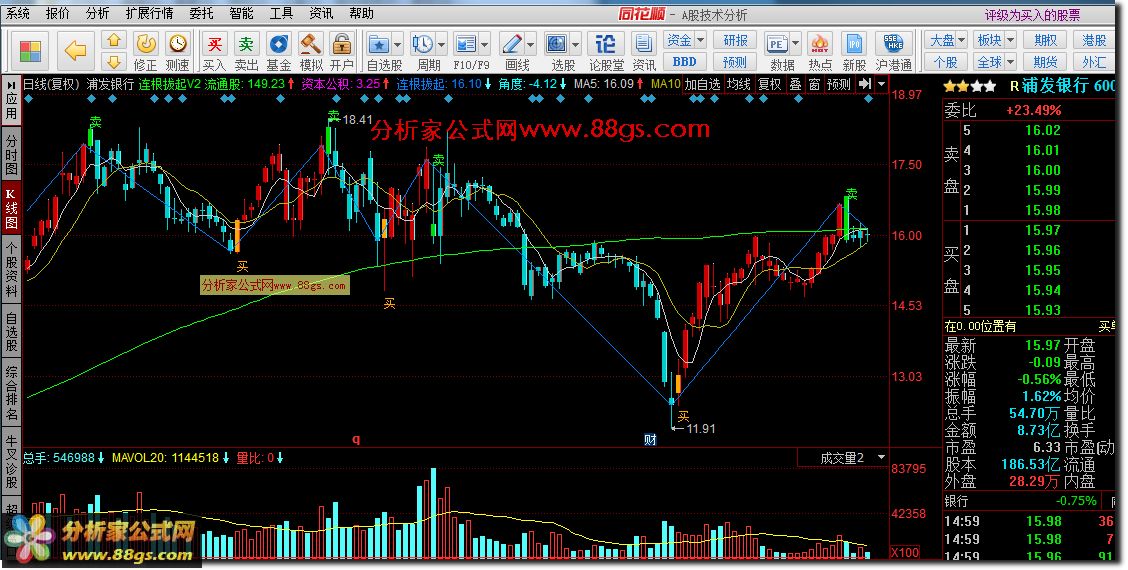Image resolution: width=1128 pixels, height=570 pixels.
Task: Open the 资讯 news document icon
Action: tap(643, 45)
